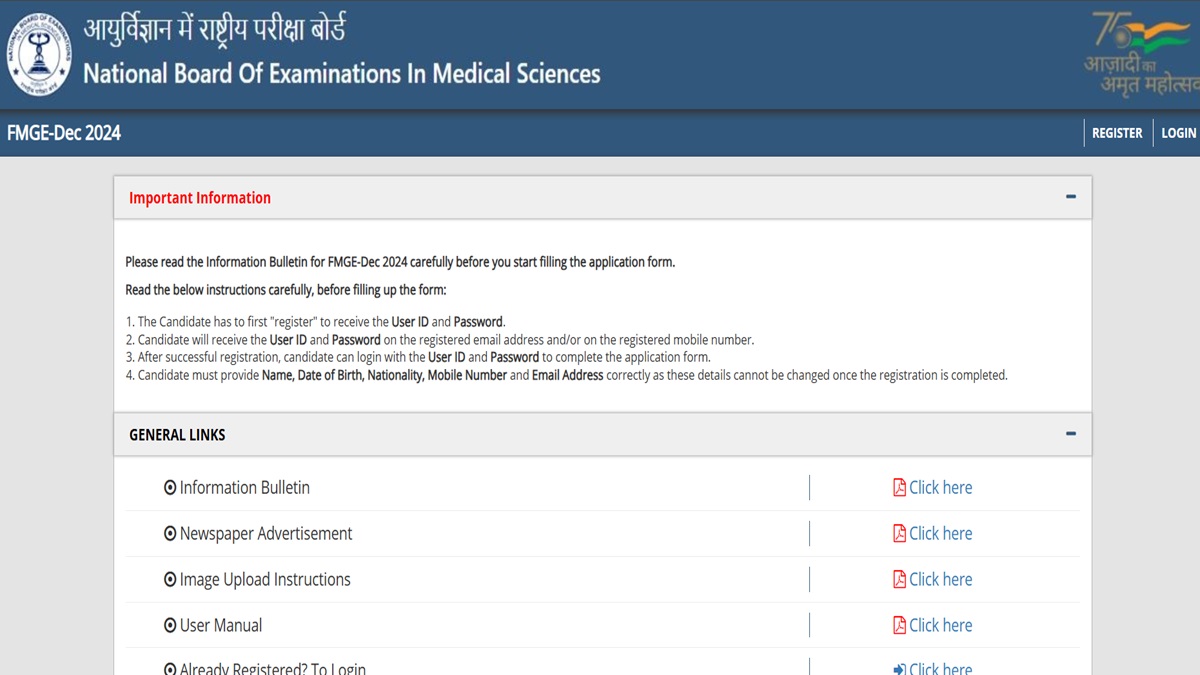Click instruction 3 about successful registration login
1200x675 pixels.
[x=418, y=357]
